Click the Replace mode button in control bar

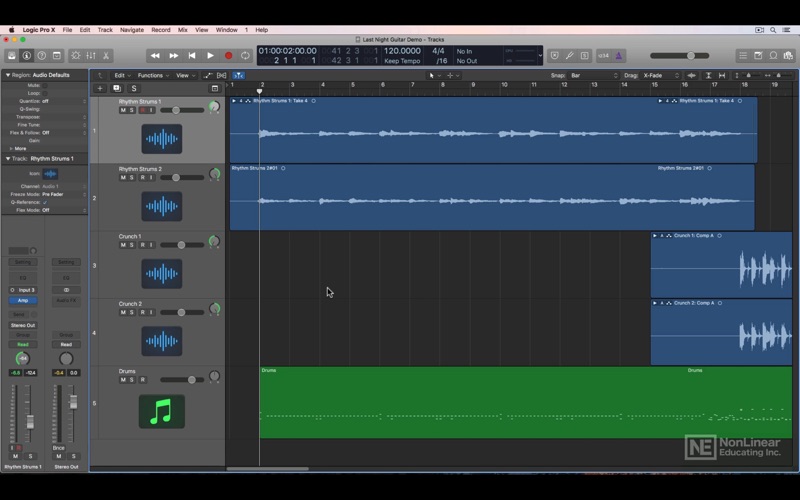[x=555, y=56]
